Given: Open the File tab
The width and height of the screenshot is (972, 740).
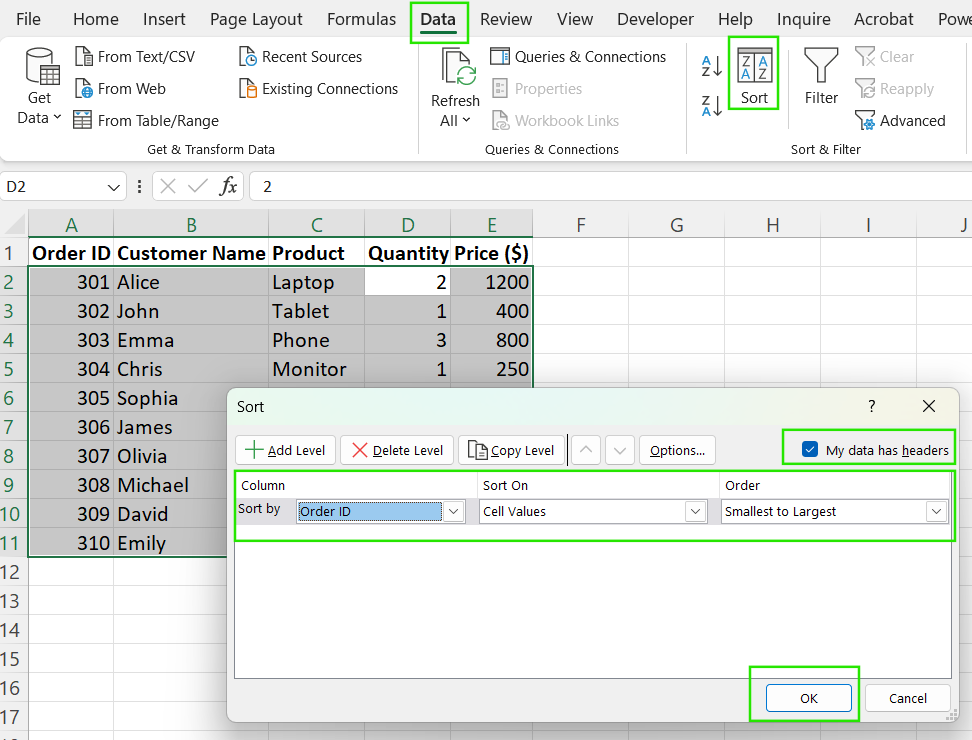Looking at the screenshot, I should (29, 19).
